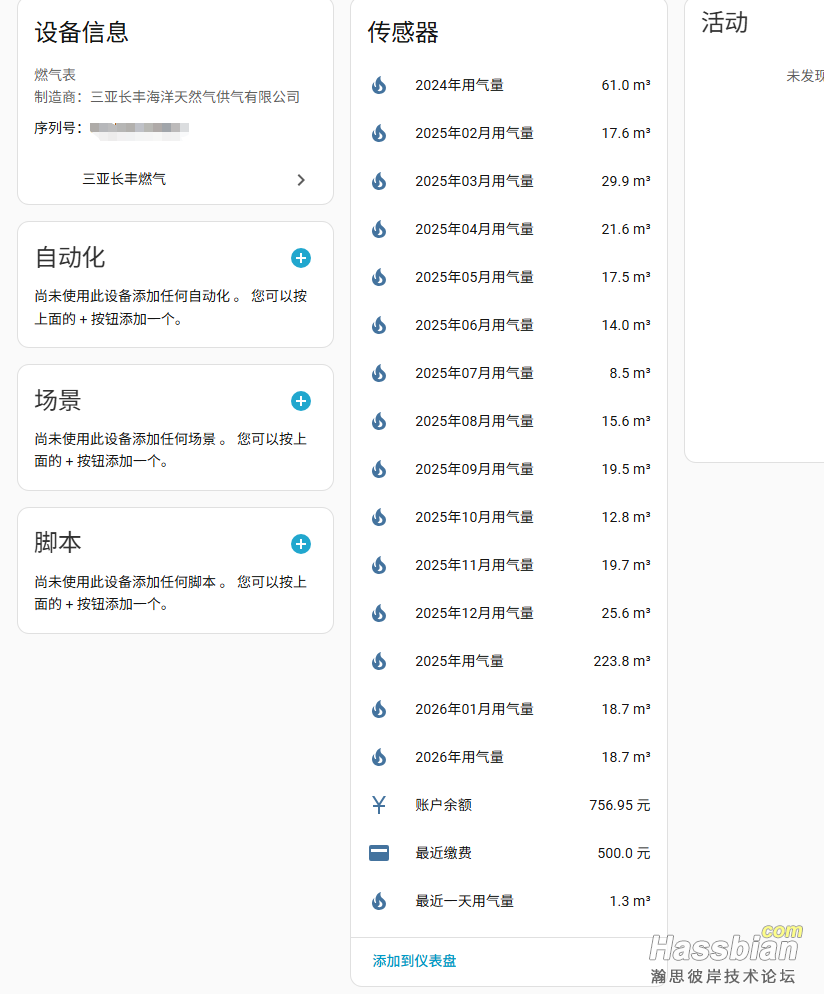Add a new automation with plus icon

click(x=301, y=258)
